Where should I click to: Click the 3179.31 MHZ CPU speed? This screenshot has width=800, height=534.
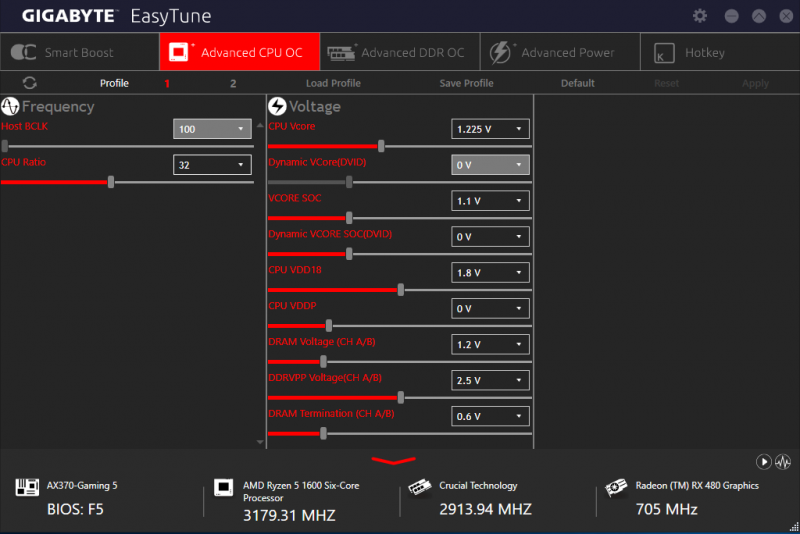coord(289,516)
